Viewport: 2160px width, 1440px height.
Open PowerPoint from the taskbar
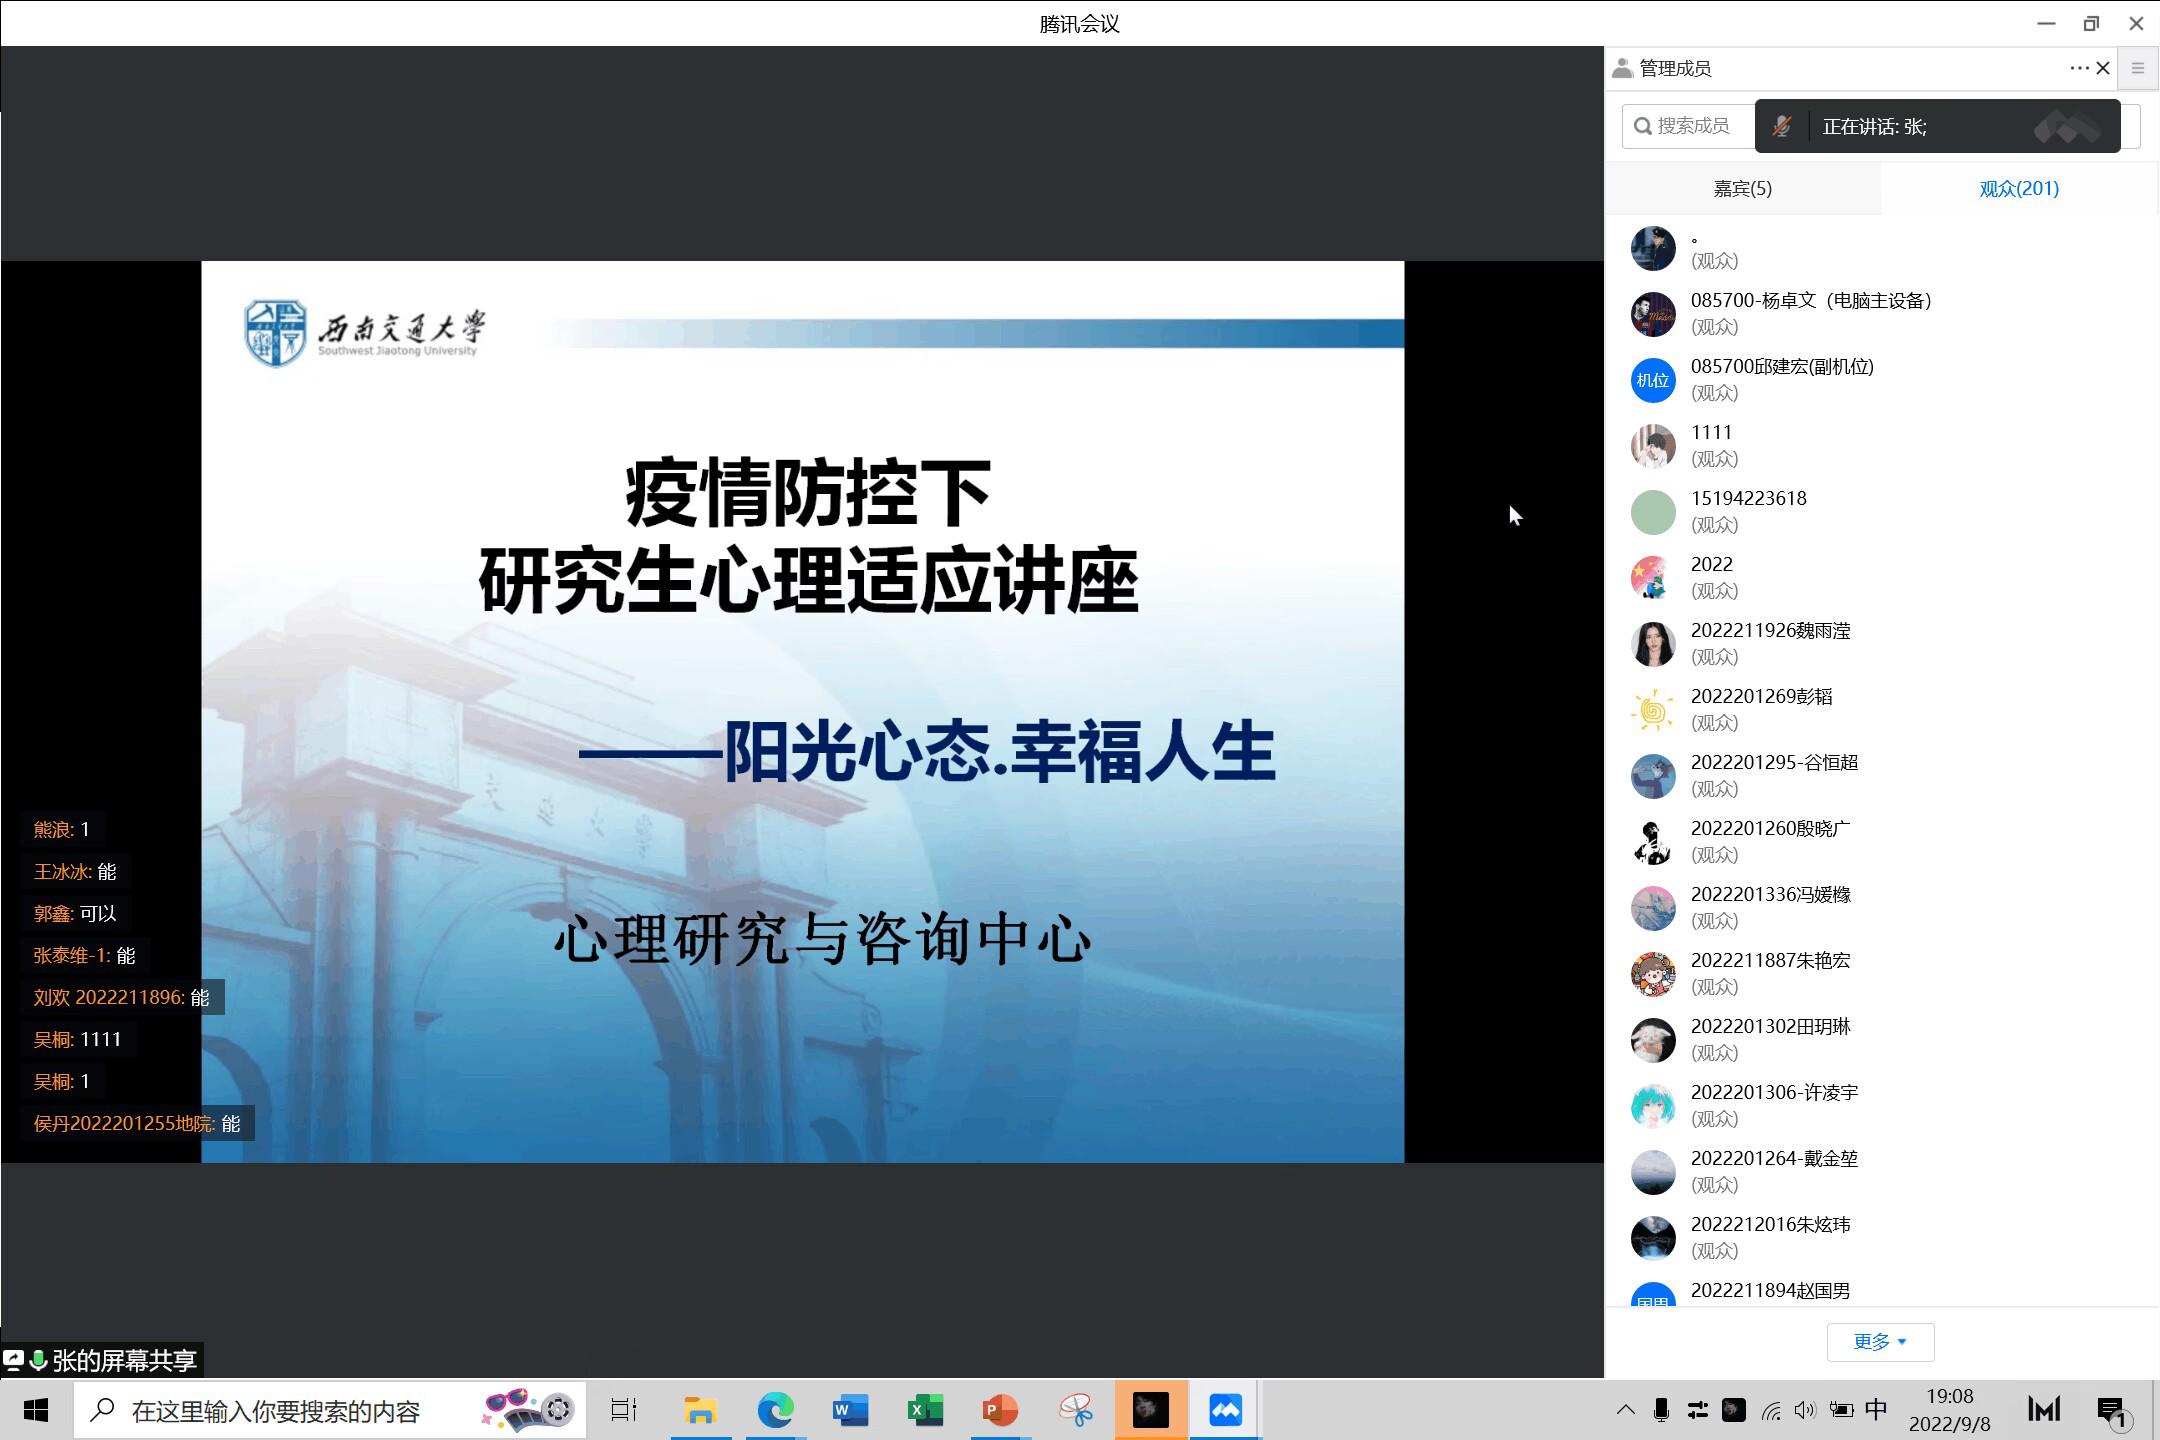pyautogui.click(x=999, y=1410)
